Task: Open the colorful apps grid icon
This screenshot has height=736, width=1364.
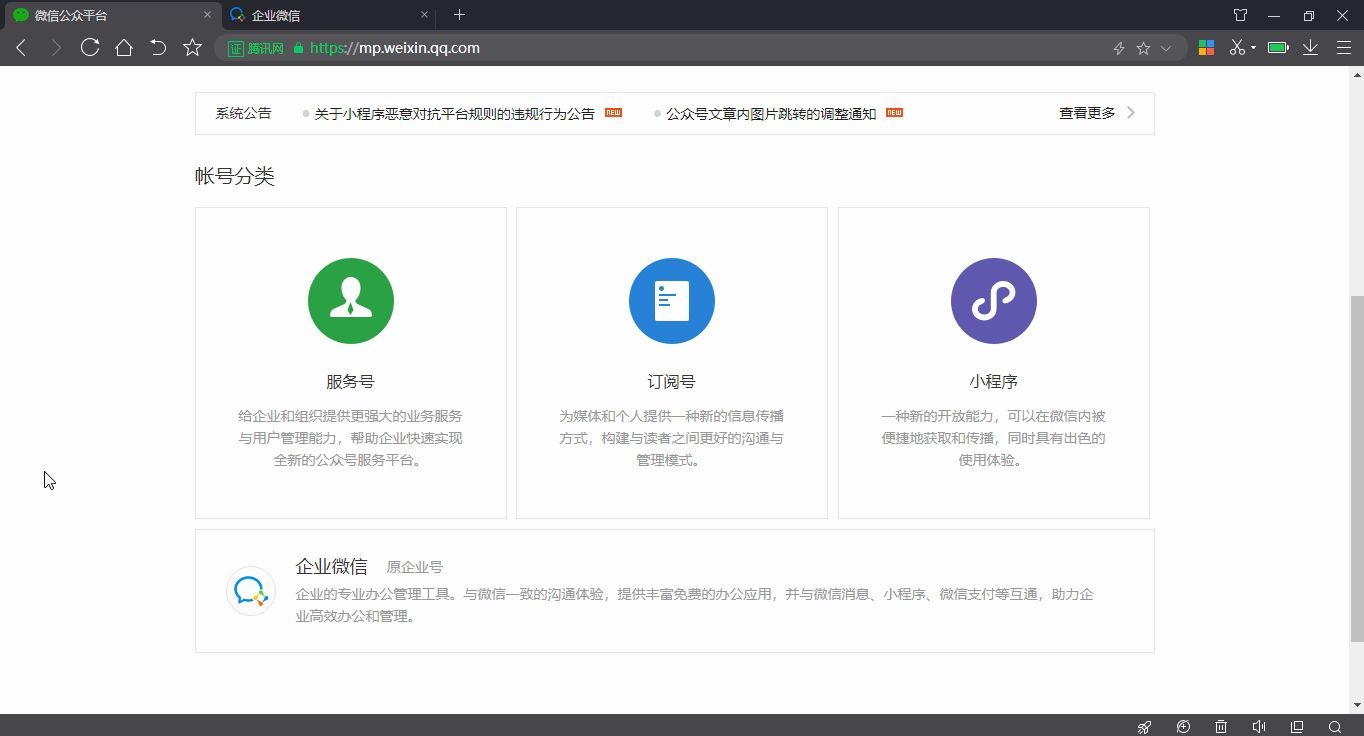Action: click(1206, 48)
